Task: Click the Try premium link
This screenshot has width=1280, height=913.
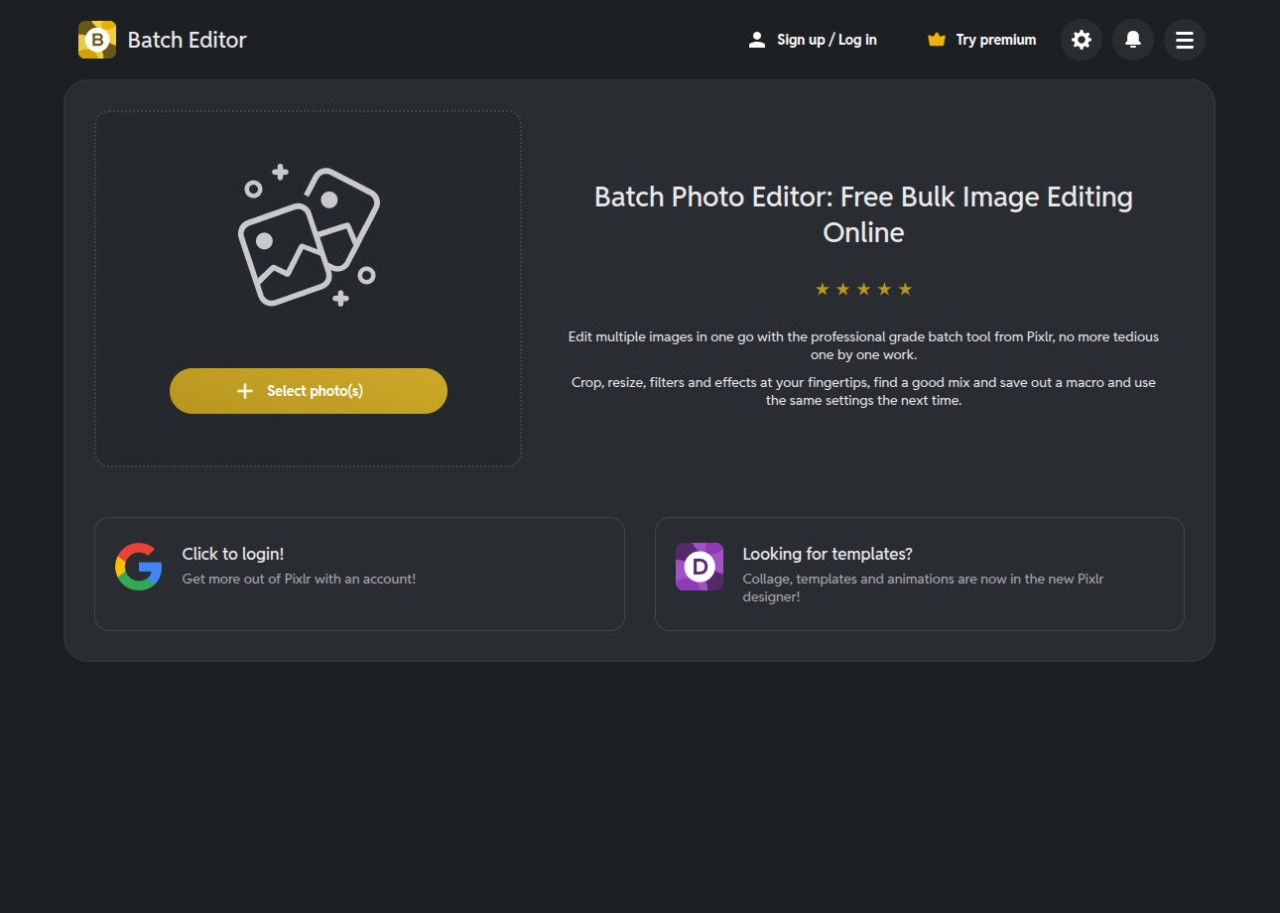Action: click(995, 40)
